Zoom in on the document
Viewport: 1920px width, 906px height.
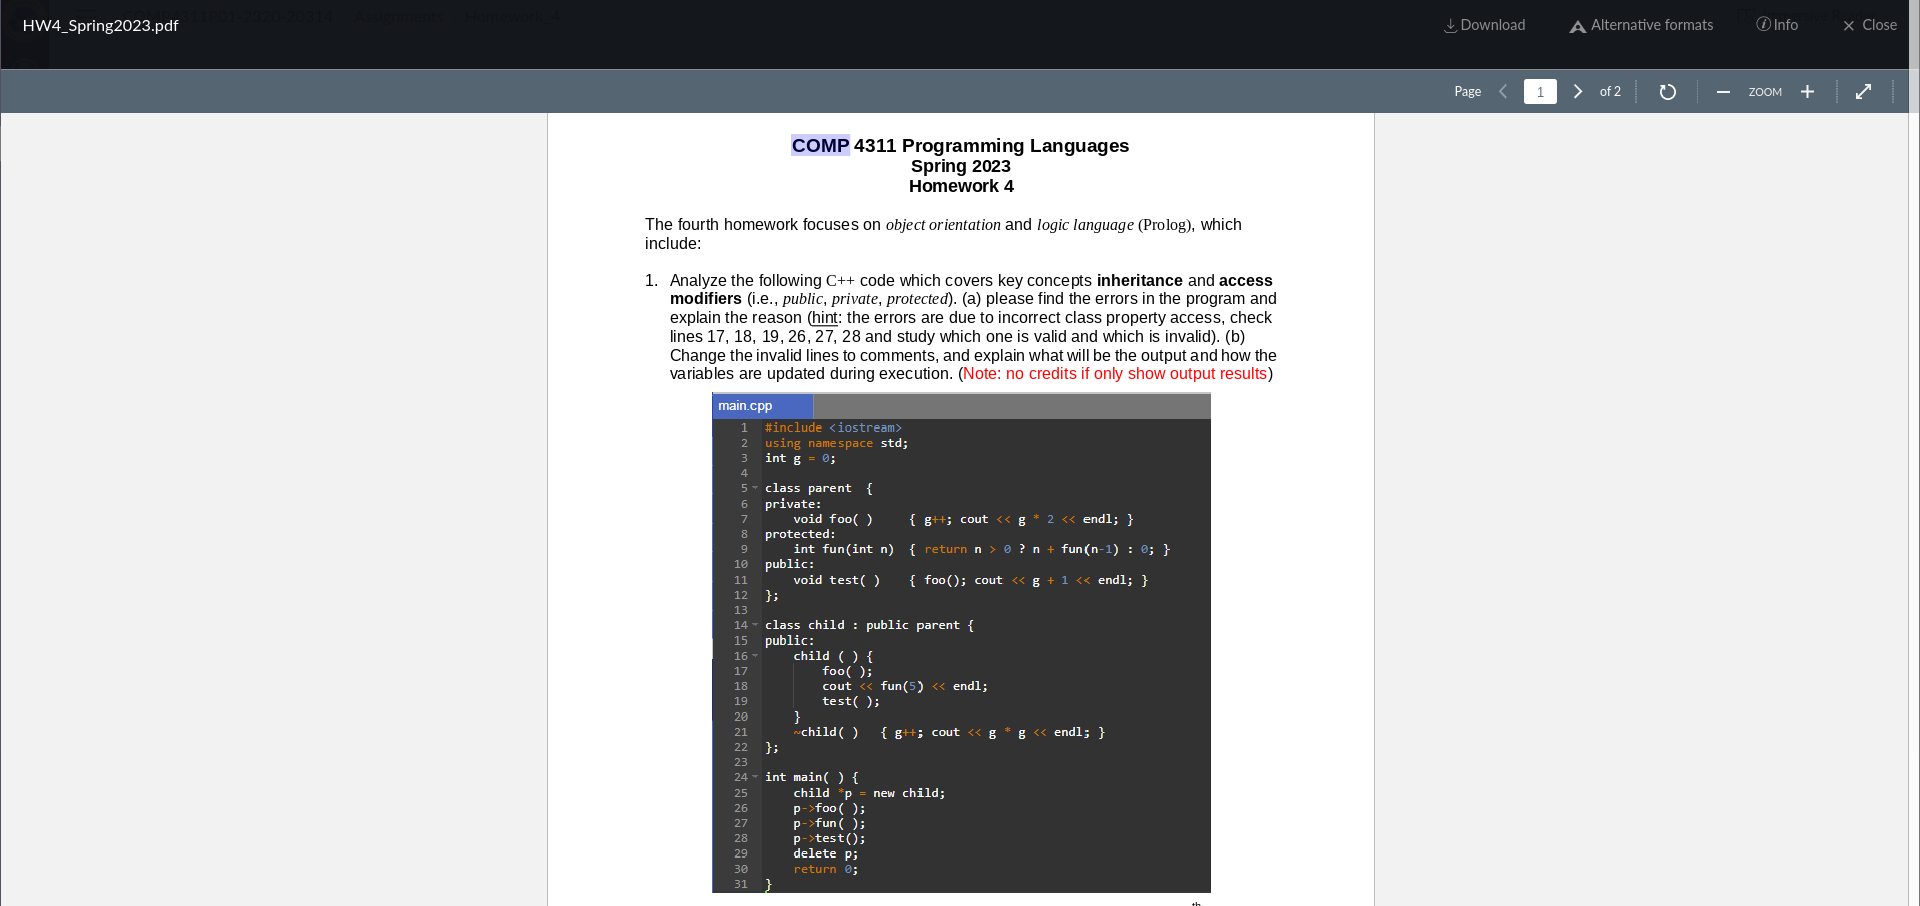pyautogui.click(x=1807, y=91)
